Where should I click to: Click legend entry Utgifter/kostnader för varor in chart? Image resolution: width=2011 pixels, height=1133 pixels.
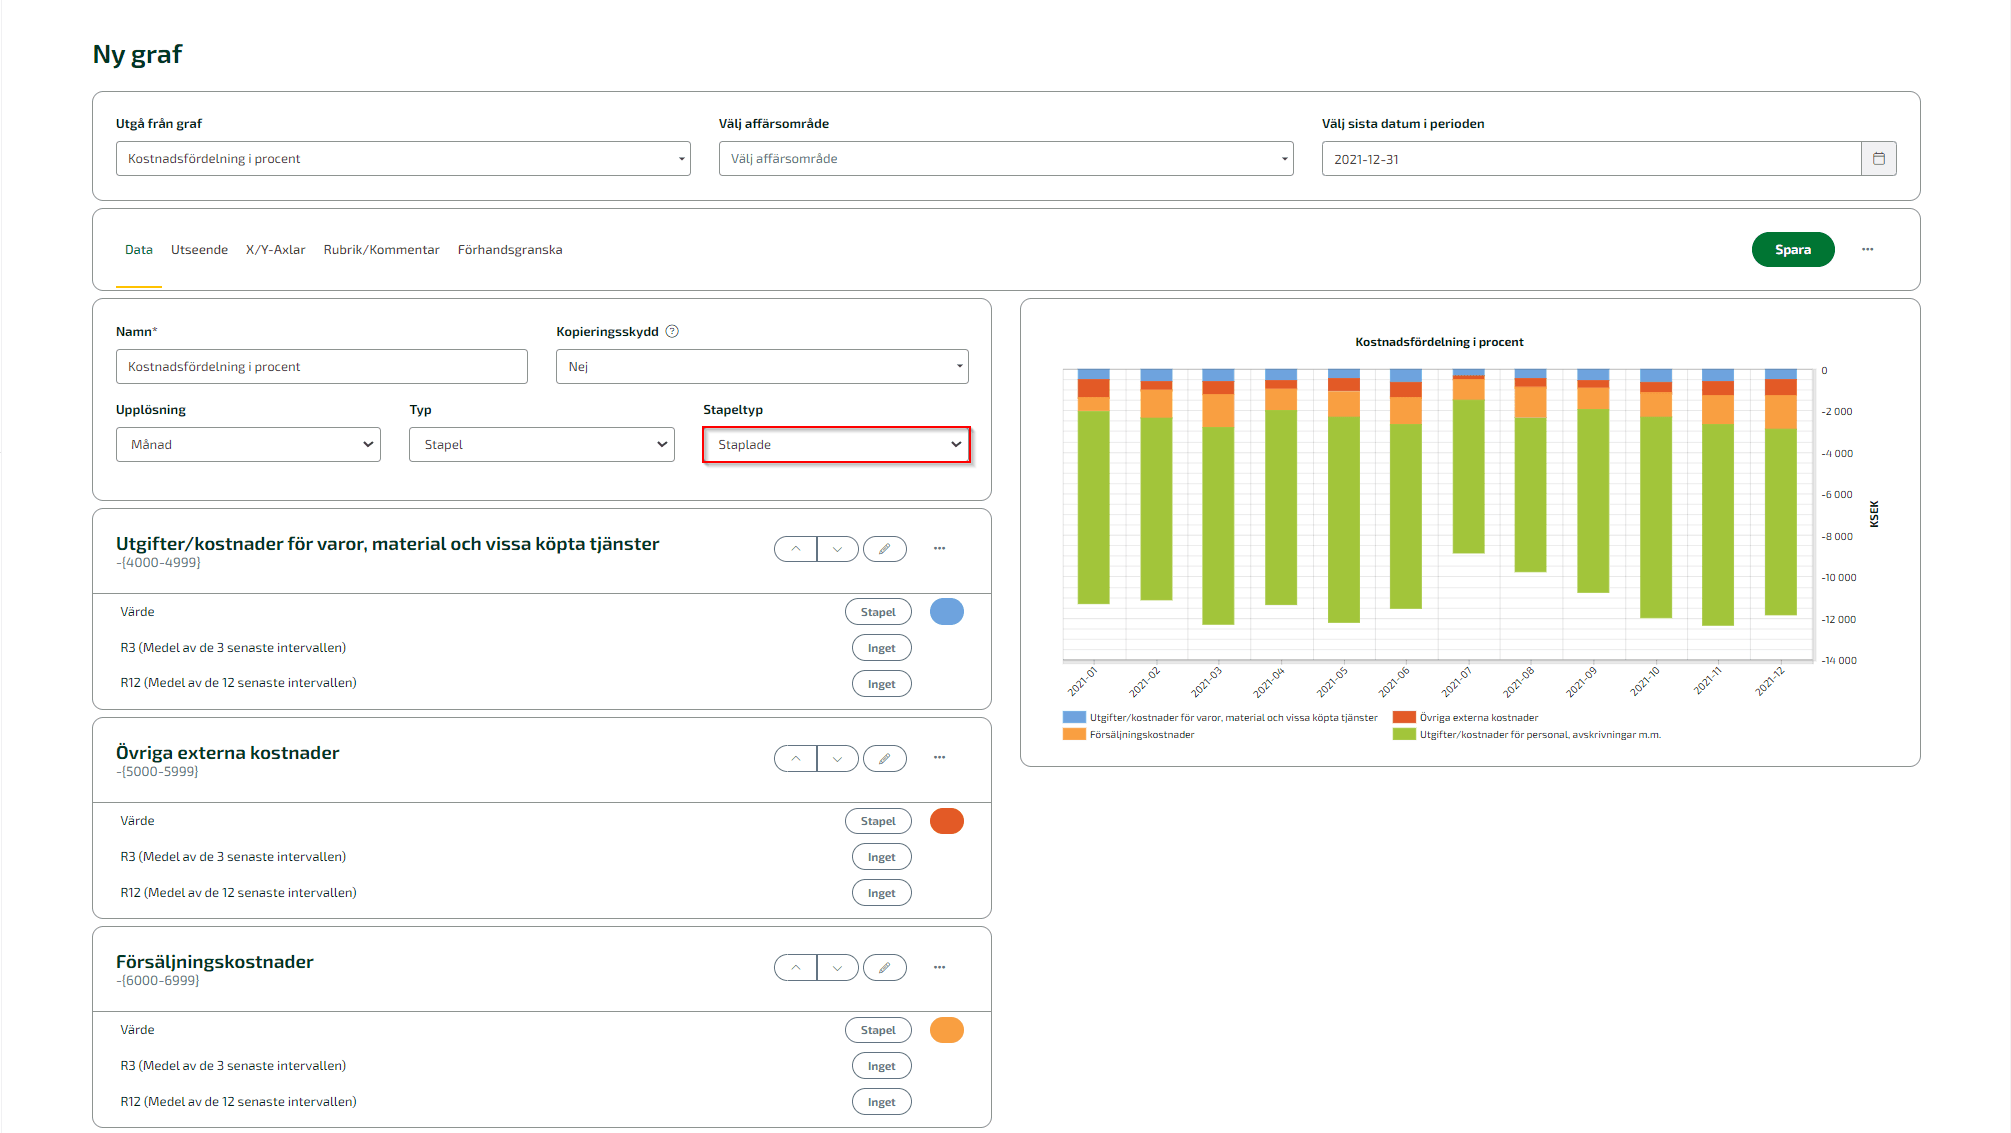pyautogui.click(x=1220, y=718)
